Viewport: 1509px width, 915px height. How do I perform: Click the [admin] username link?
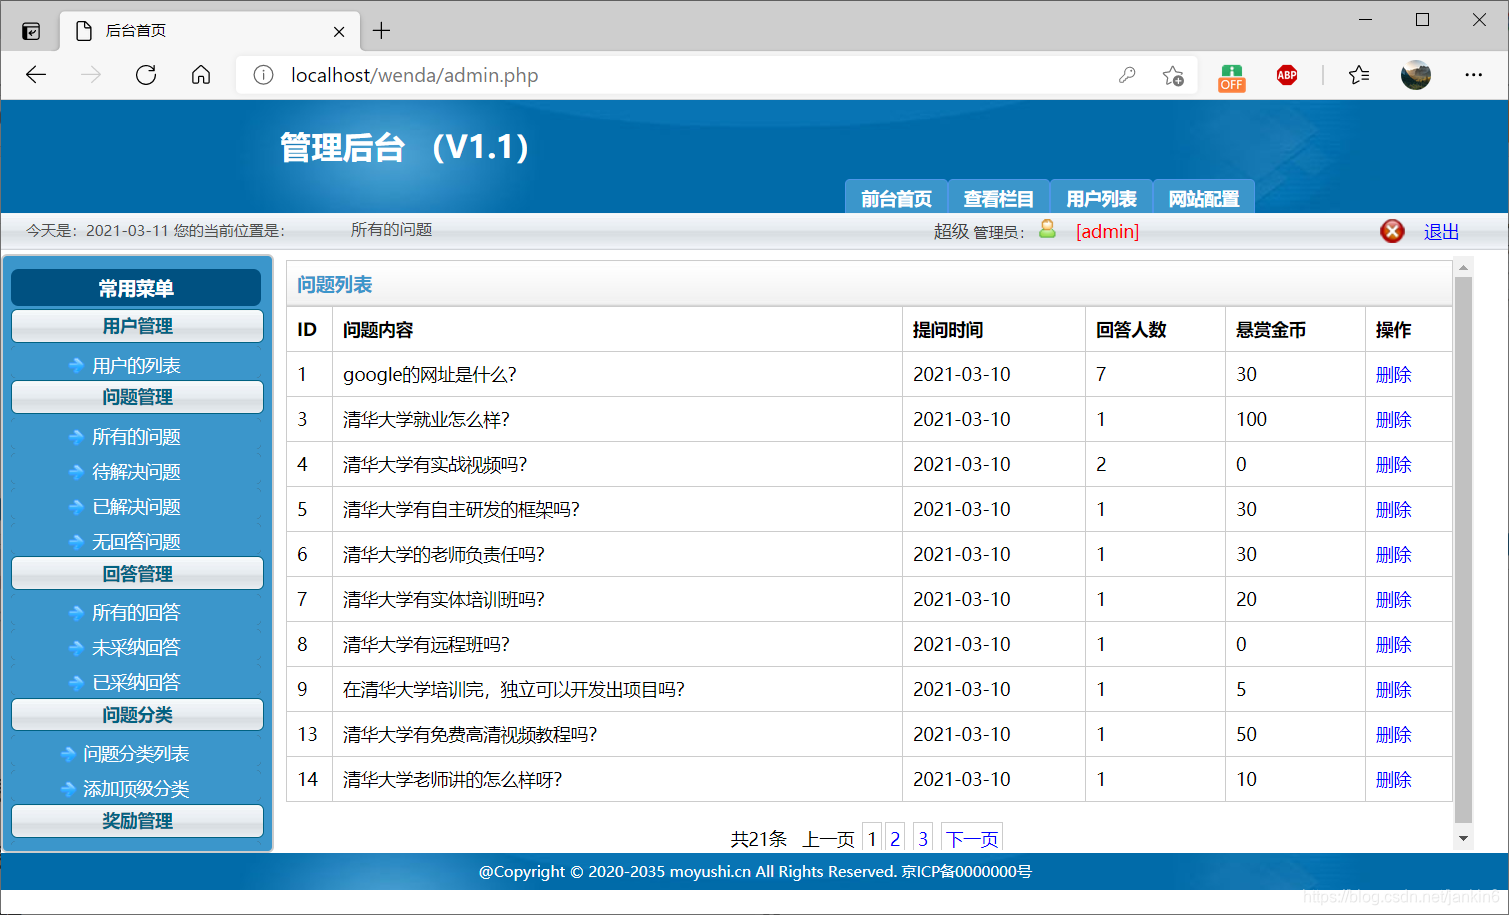pyautogui.click(x=1107, y=231)
